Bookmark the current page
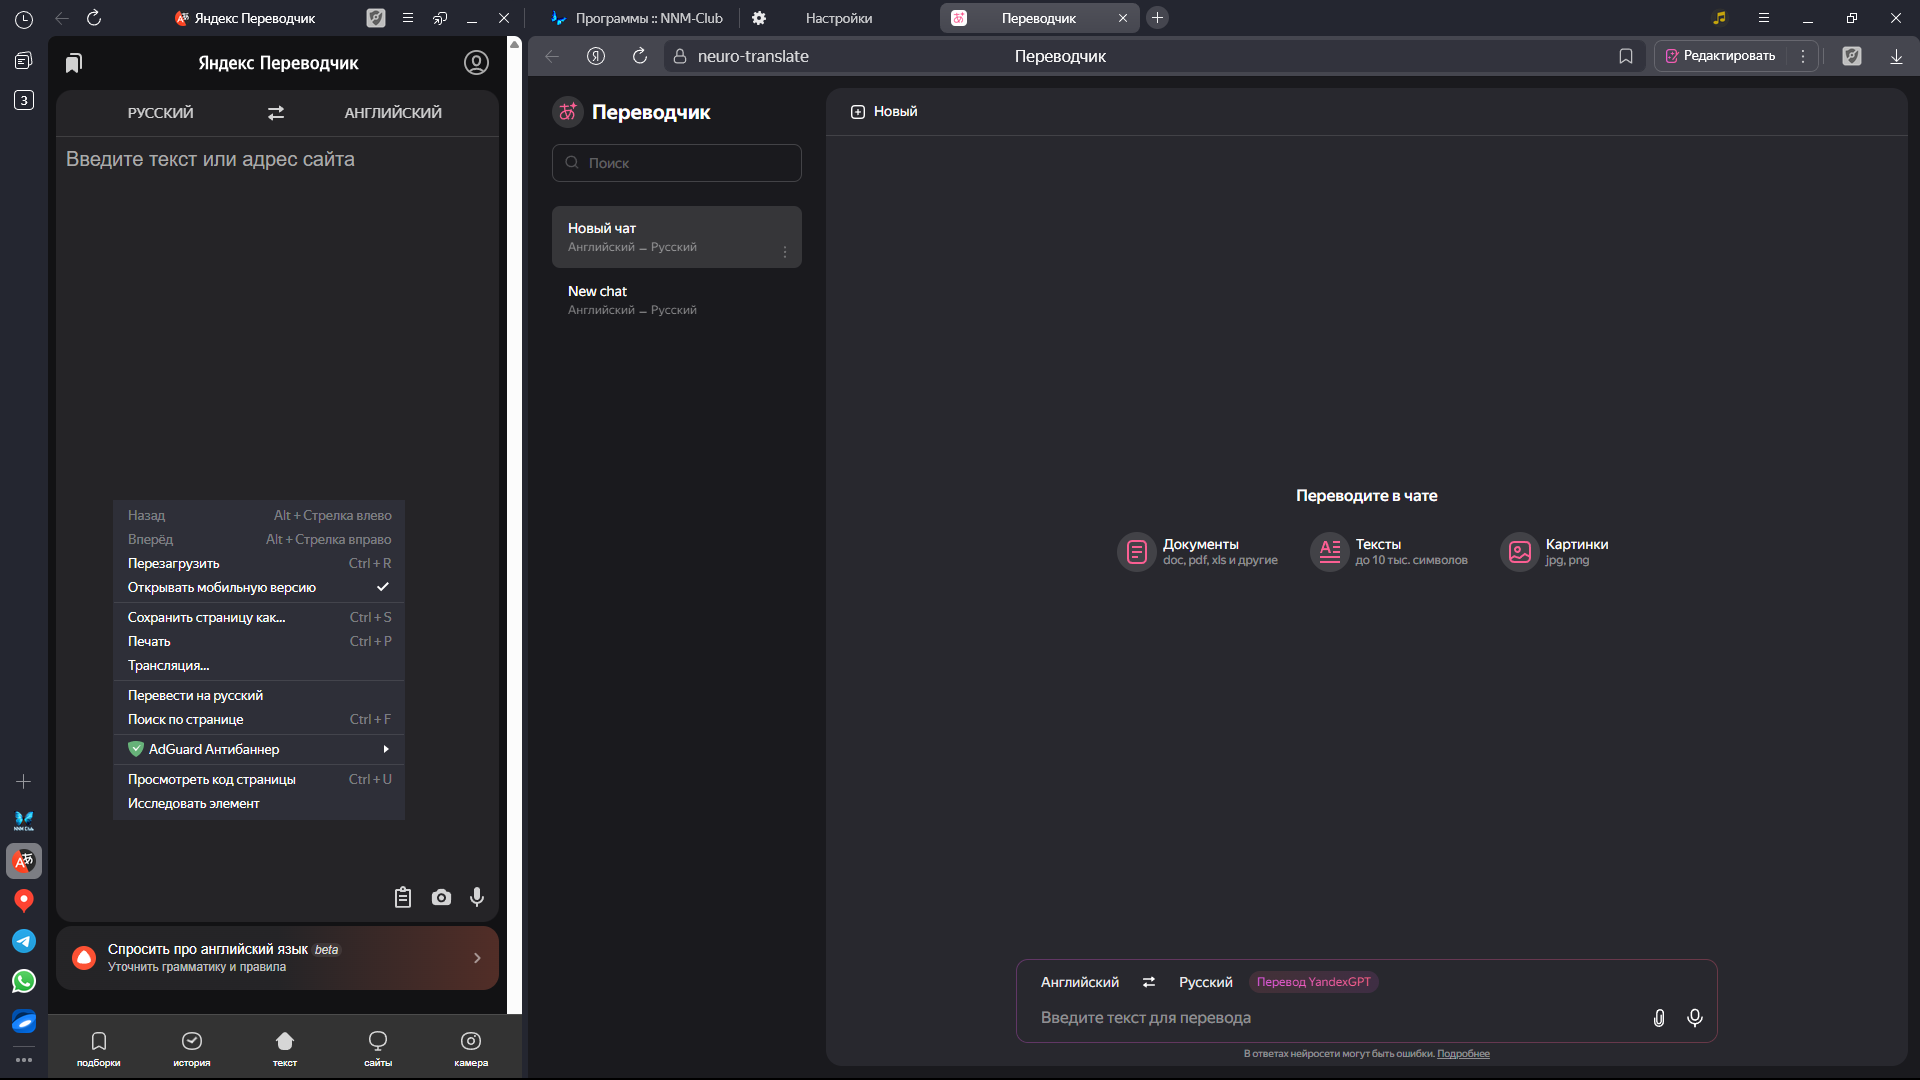The image size is (1920, 1080). (1626, 56)
